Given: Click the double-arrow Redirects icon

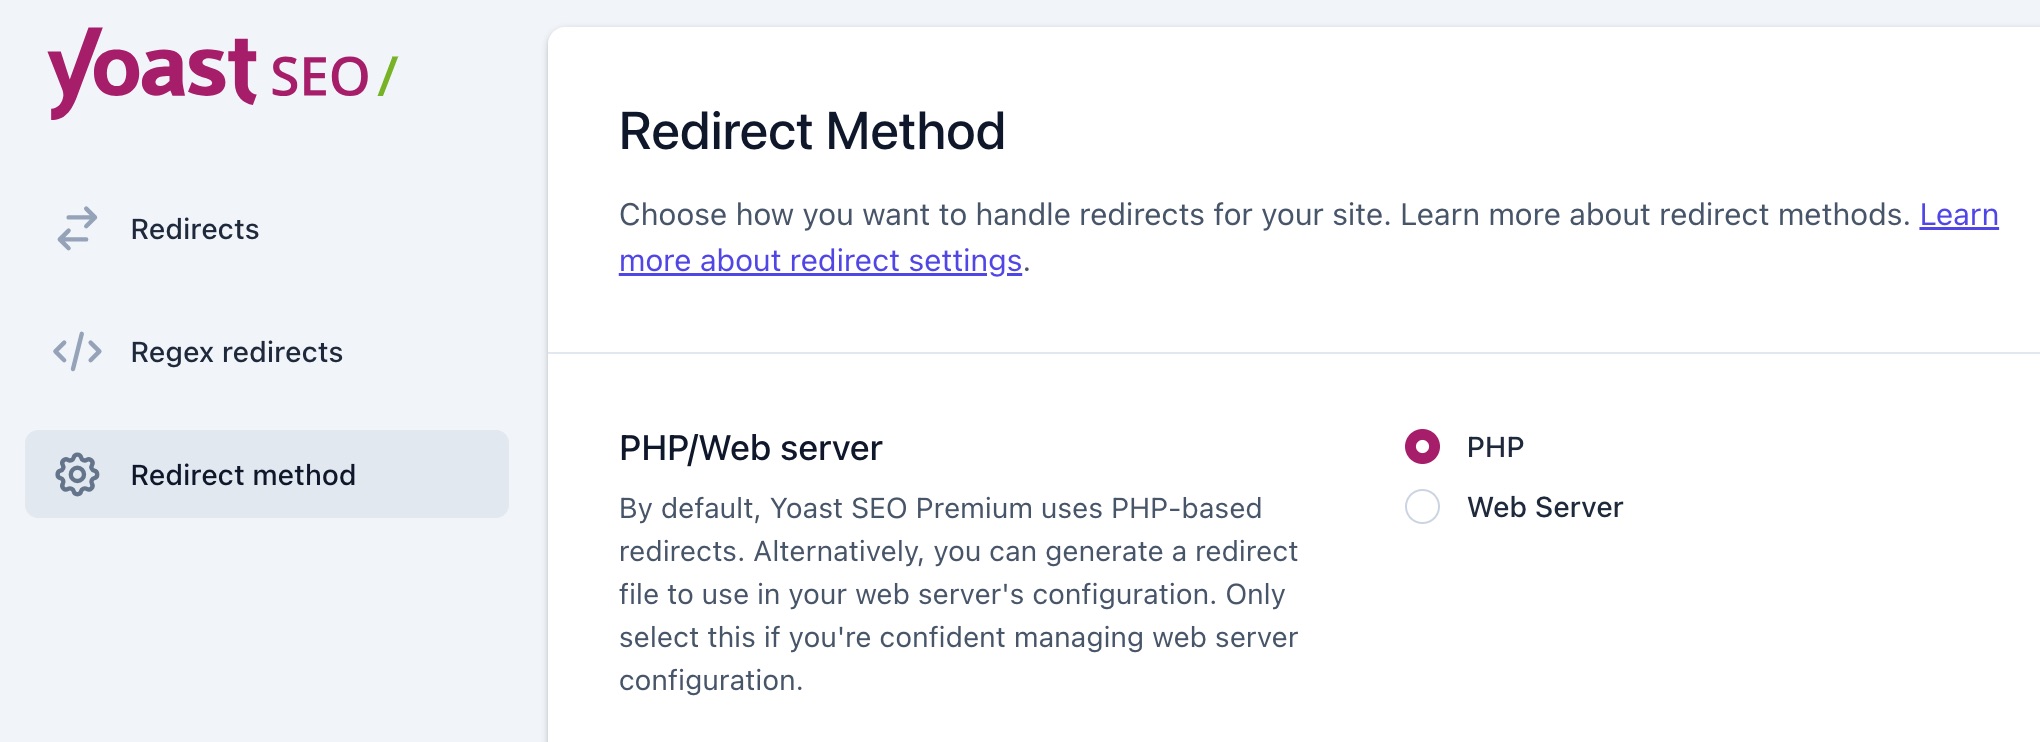Looking at the screenshot, I should point(77,229).
